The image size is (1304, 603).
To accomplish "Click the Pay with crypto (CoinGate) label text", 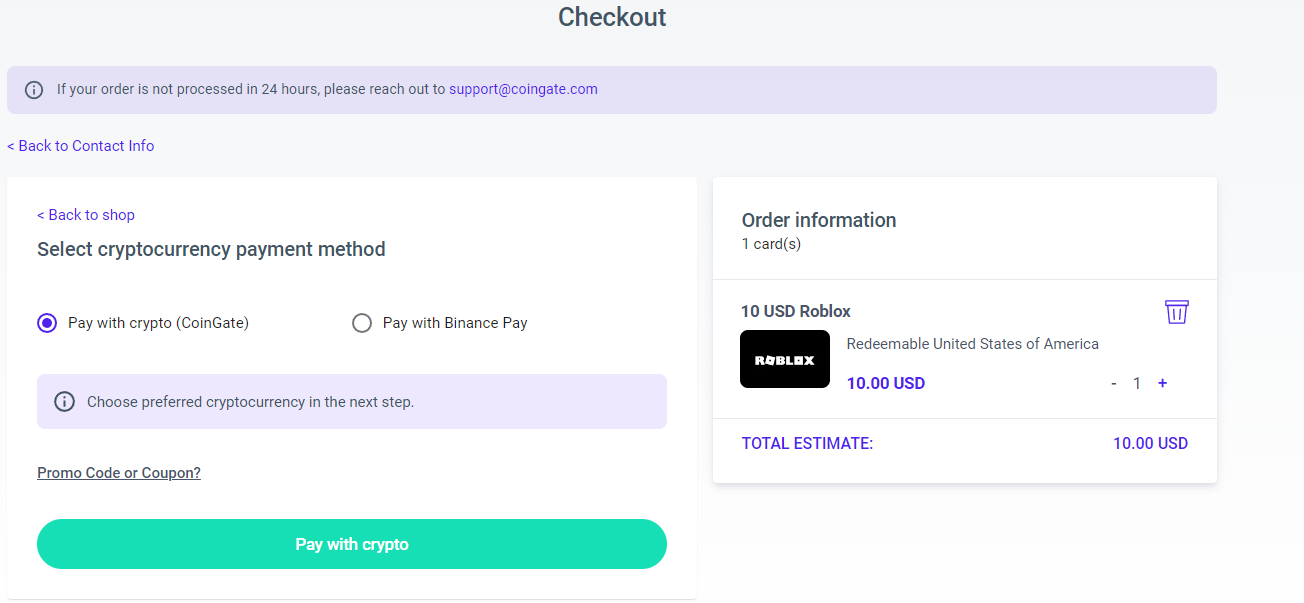I will coord(158,323).
